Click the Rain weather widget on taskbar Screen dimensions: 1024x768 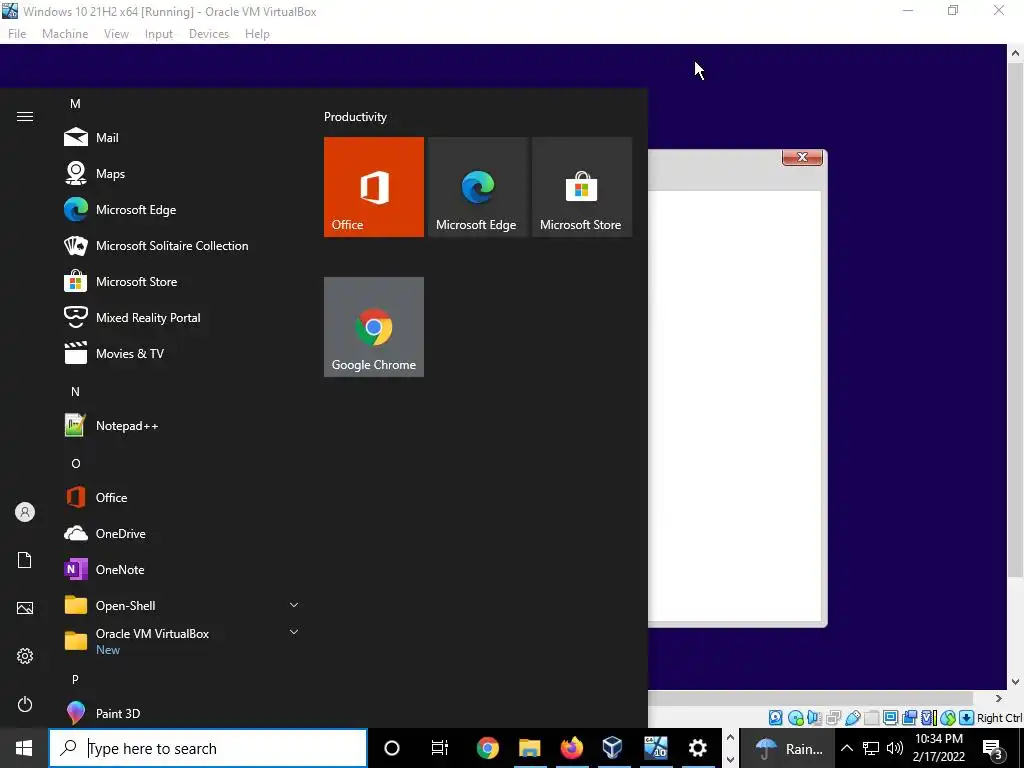(787, 748)
